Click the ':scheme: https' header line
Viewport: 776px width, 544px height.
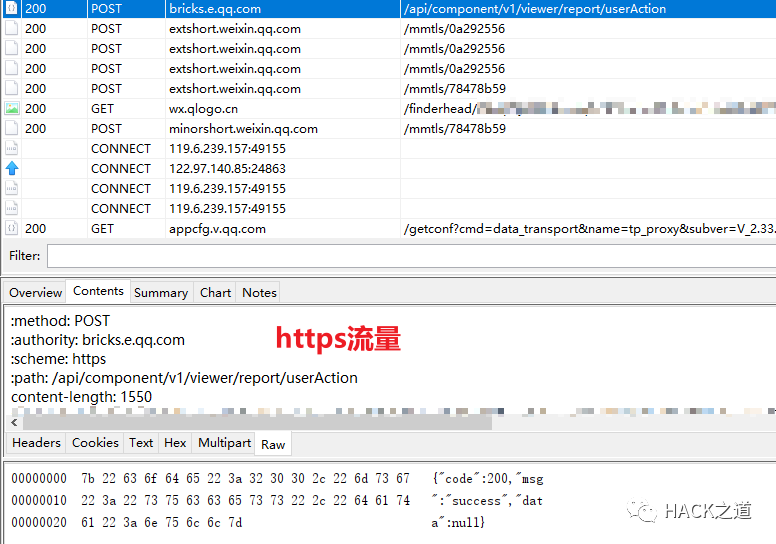click(x=58, y=359)
